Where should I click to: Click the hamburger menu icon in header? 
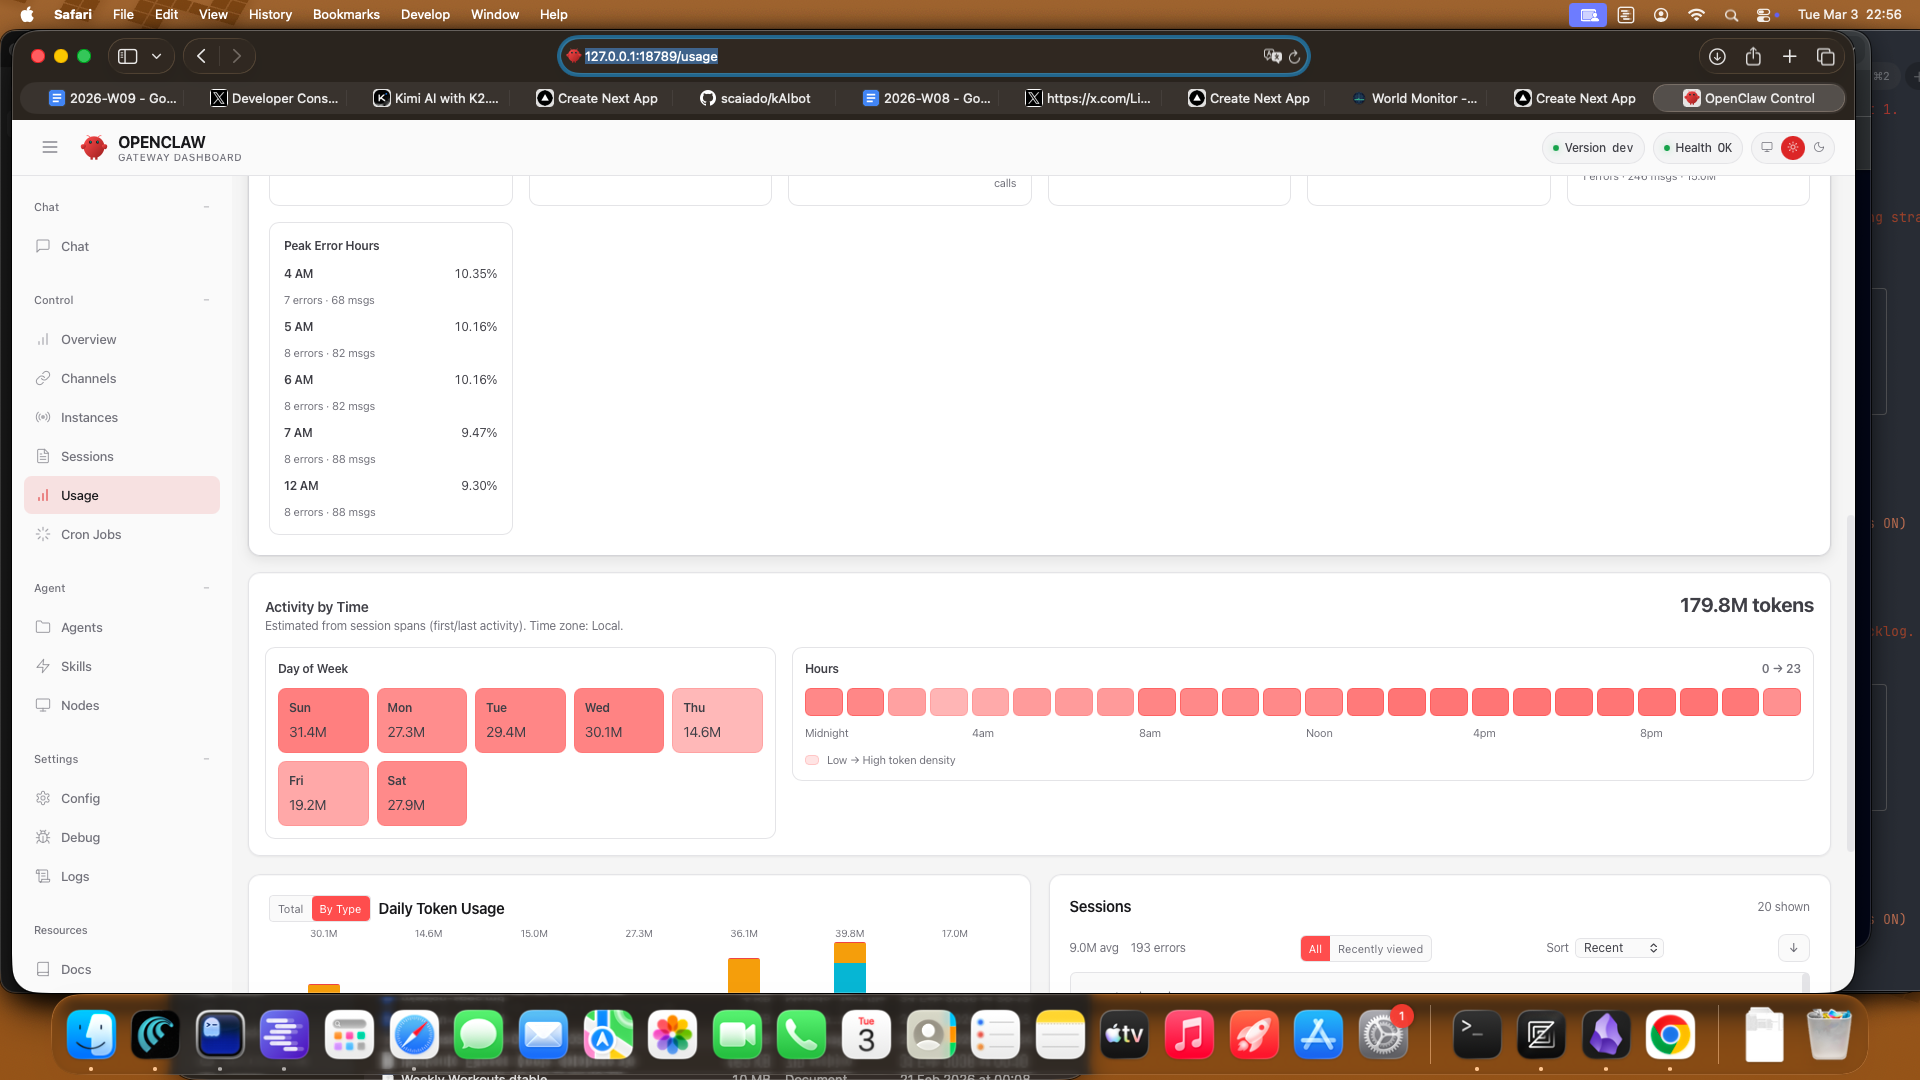(50, 147)
